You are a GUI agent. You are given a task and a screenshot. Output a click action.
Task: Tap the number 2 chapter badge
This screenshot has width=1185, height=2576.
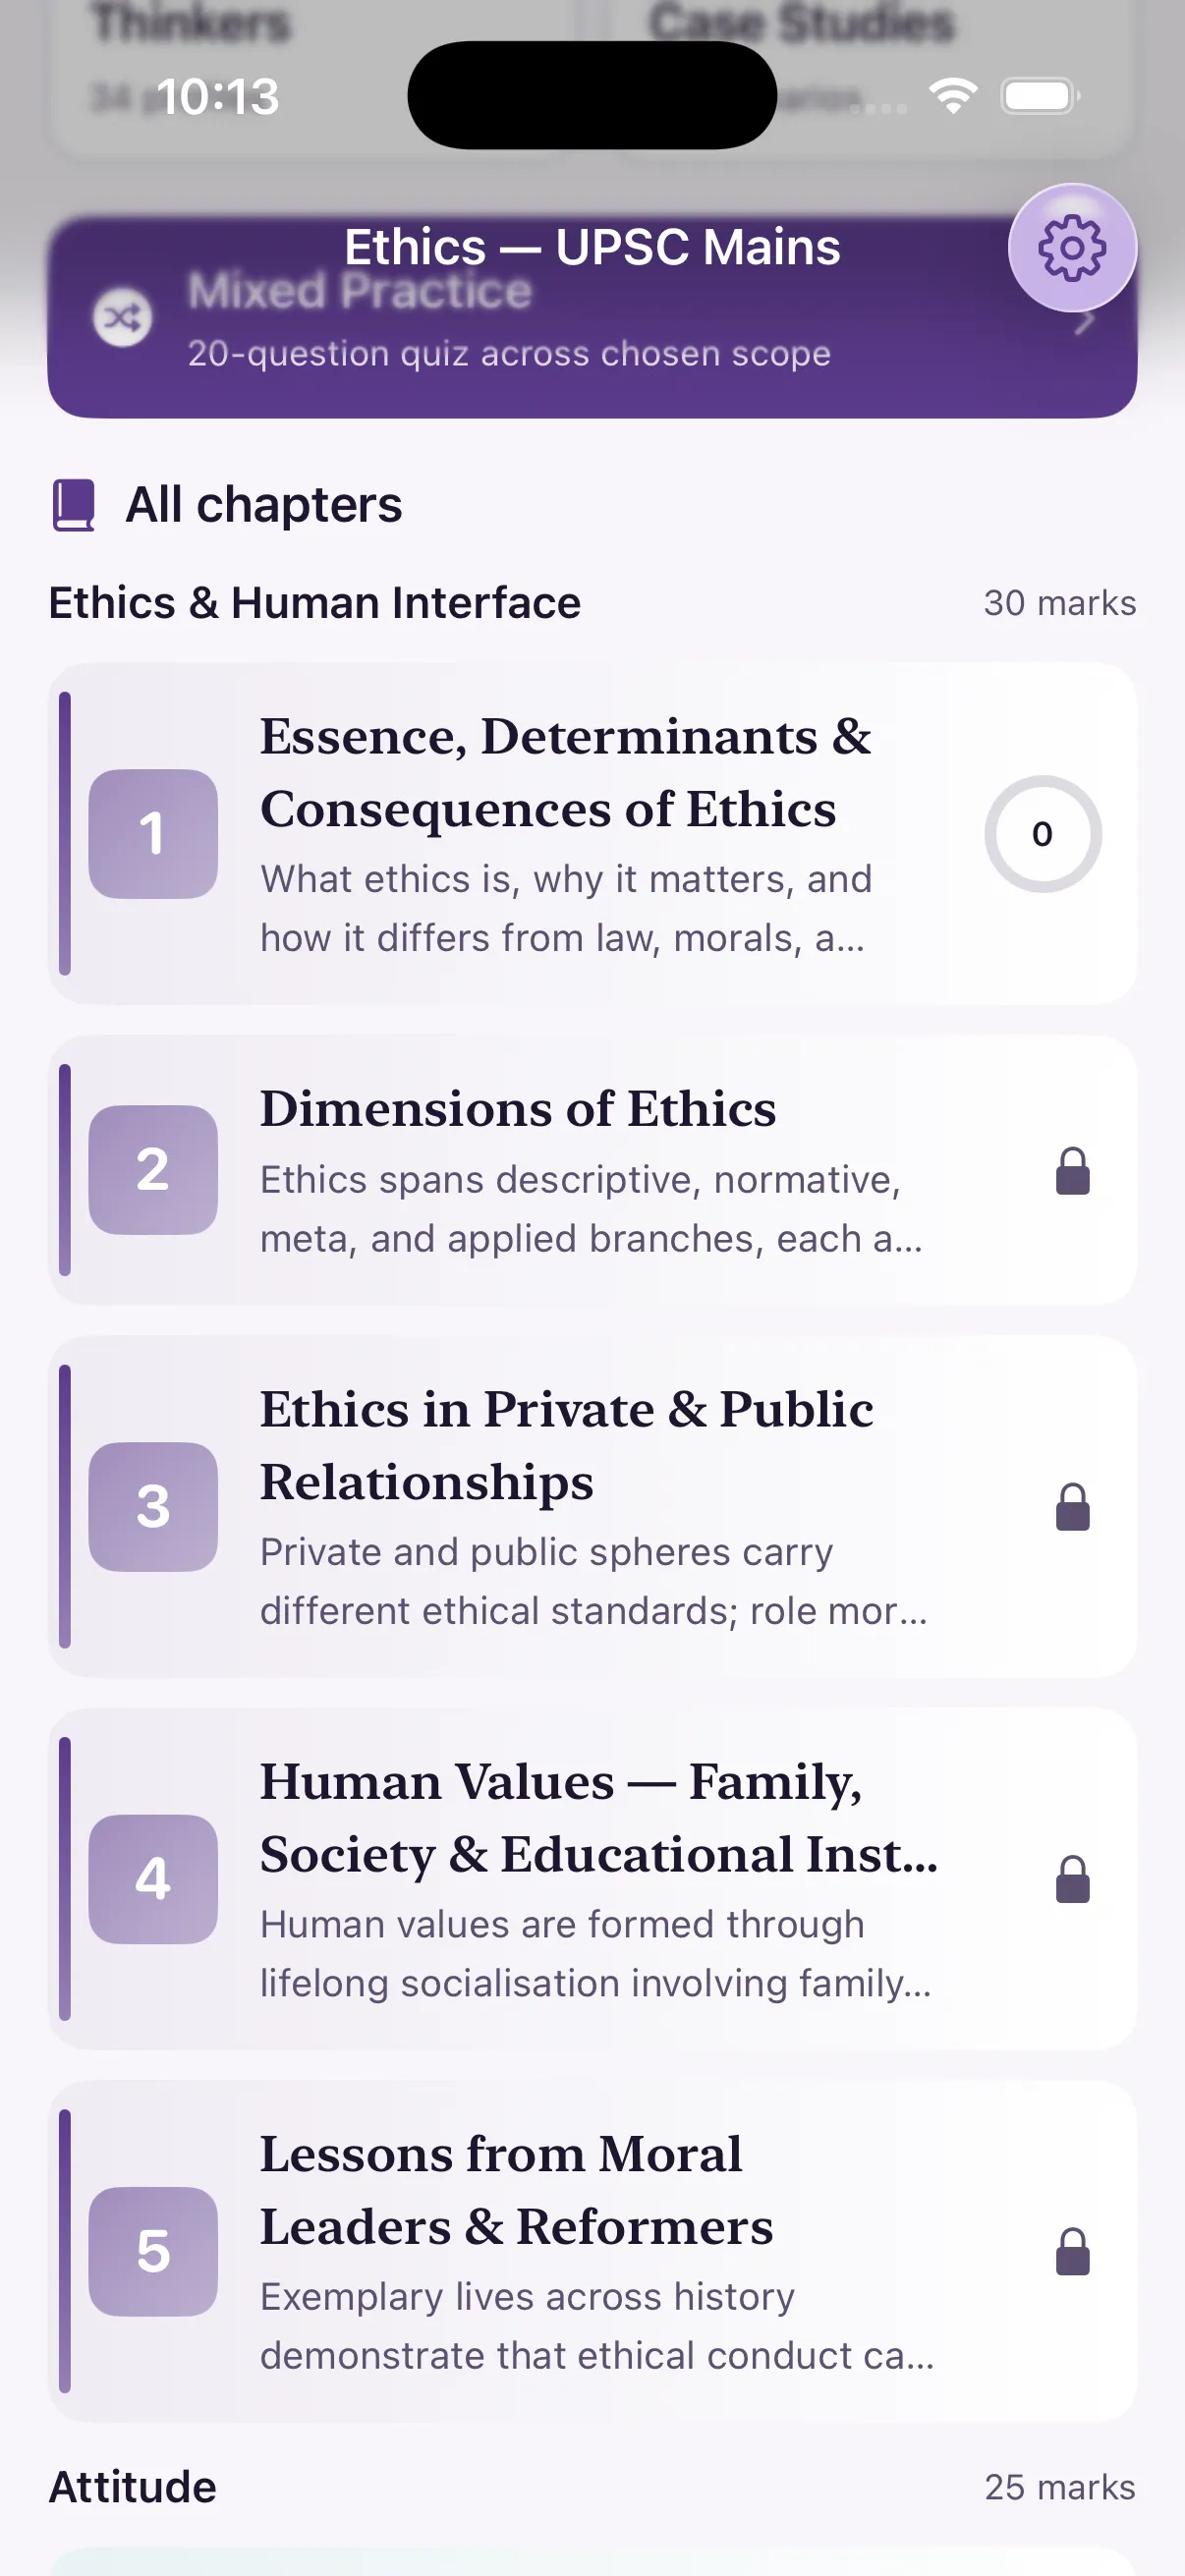coord(153,1170)
